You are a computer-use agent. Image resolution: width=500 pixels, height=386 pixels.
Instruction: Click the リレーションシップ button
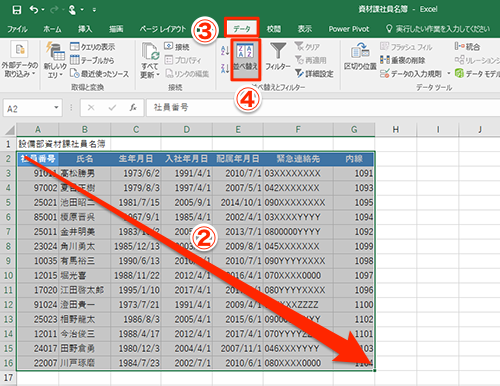pos(477,60)
